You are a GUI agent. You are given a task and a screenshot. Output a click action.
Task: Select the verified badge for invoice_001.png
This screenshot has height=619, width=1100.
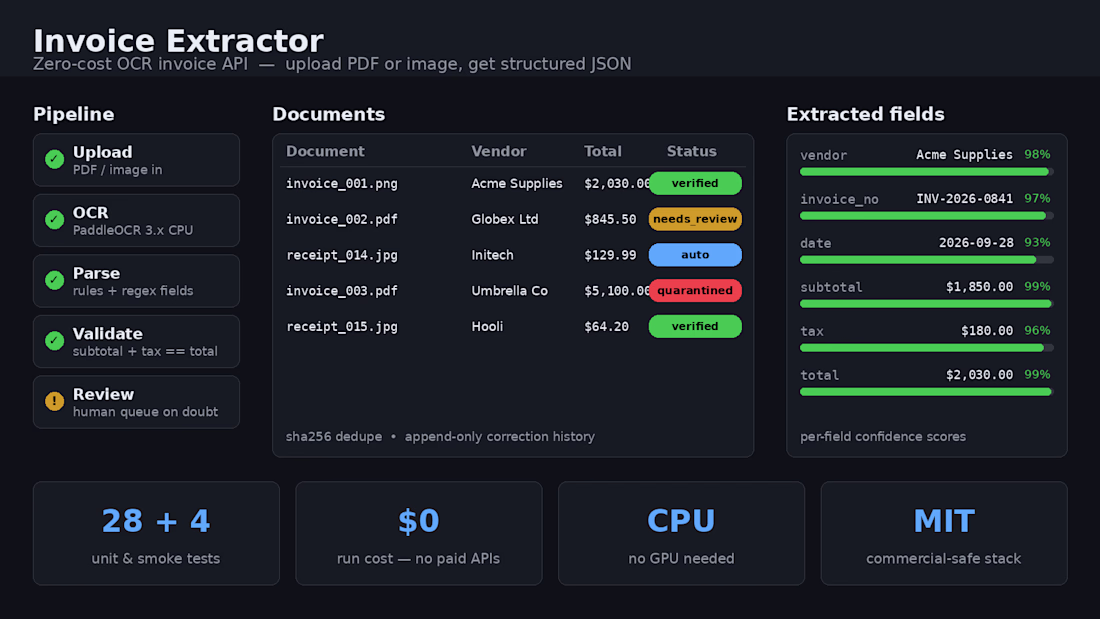point(695,183)
